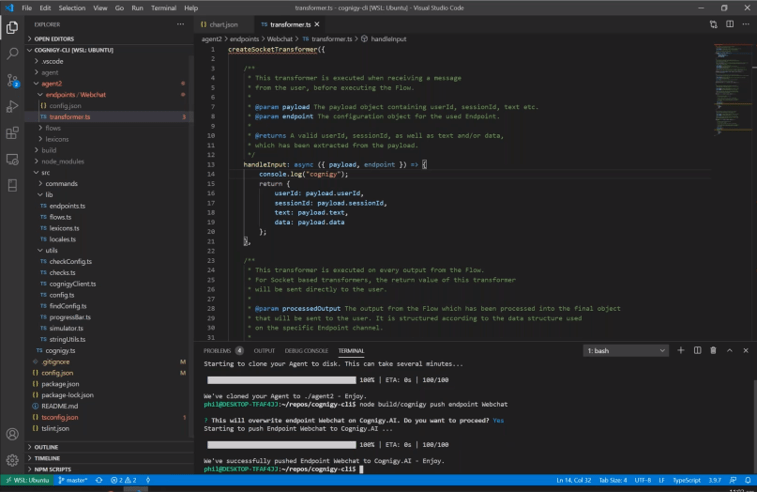Switch to the chart.json editor tab
Image resolution: width=757 pixels, height=492 pixels.
222,24
